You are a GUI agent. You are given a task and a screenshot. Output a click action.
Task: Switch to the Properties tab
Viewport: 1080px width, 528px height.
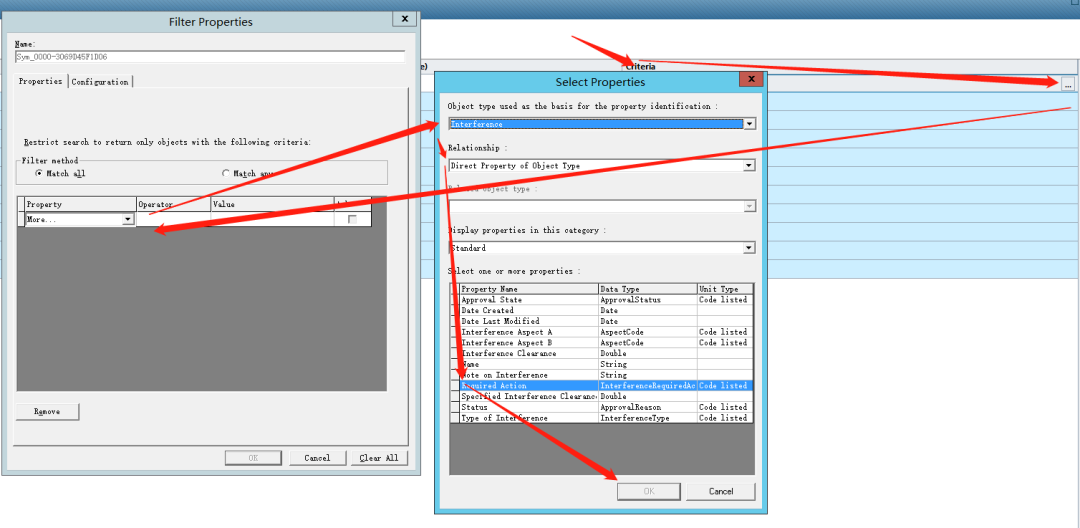pos(41,81)
